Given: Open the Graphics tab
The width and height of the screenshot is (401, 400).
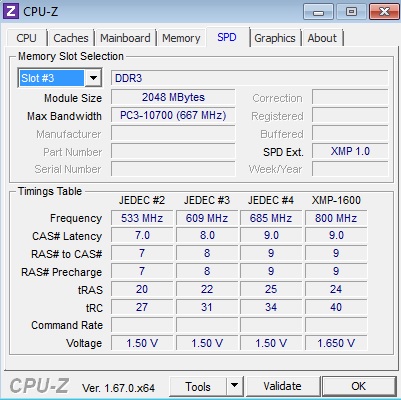Looking at the screenshot, I should point(275,38).
